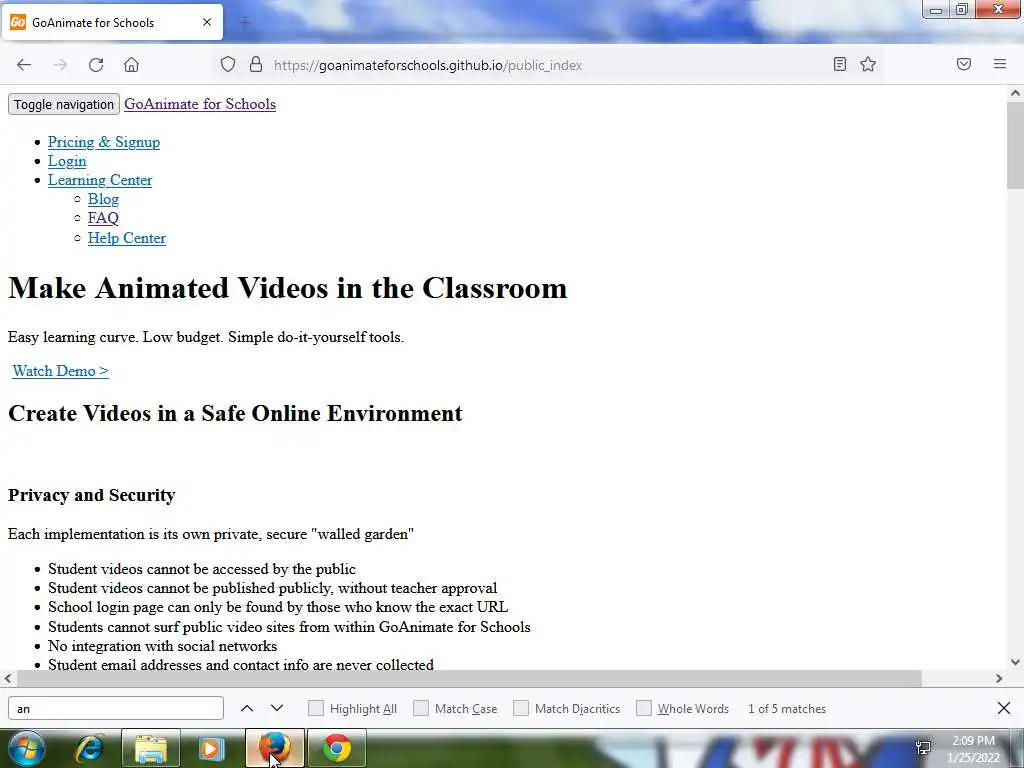The height and width of the screenshot is (768, 1024).
Task: Enable Match Case checkbox
Action: tap(421, 709)
